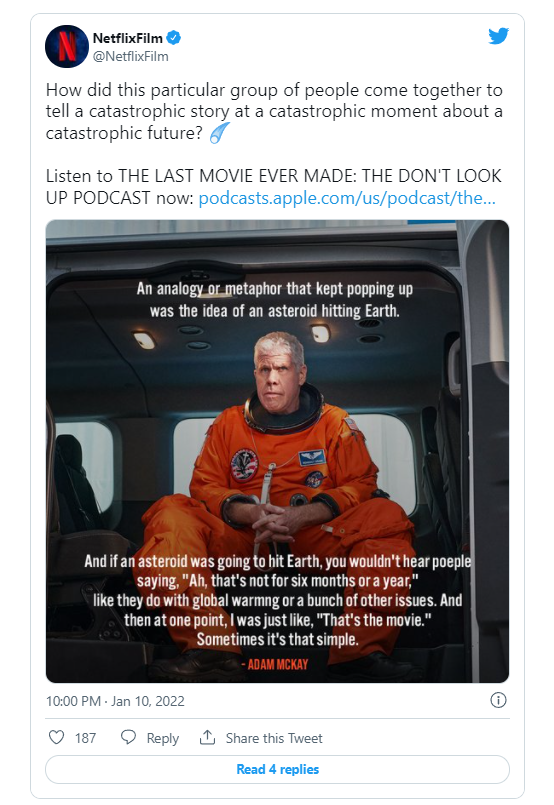
Task: Click the tweet body text
Action: (274, 144)
